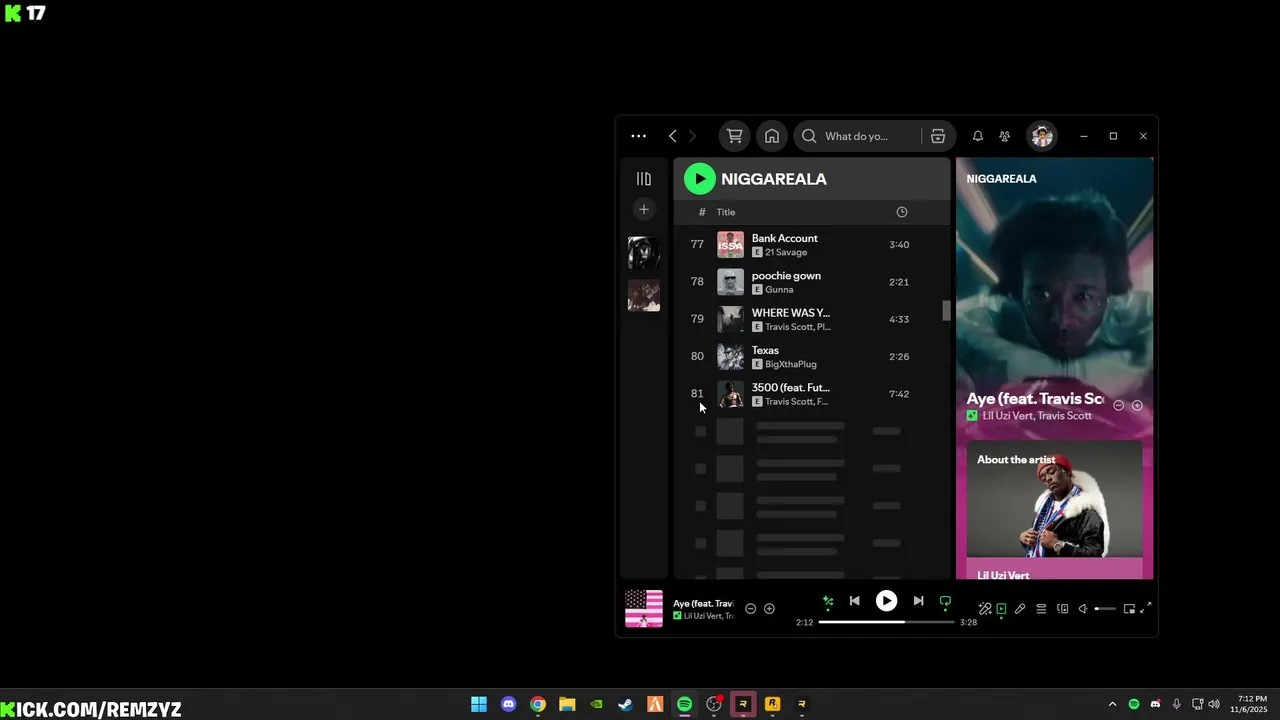
Task: Open lyrics with microphone icon
Action: [x=1020, y=608]
